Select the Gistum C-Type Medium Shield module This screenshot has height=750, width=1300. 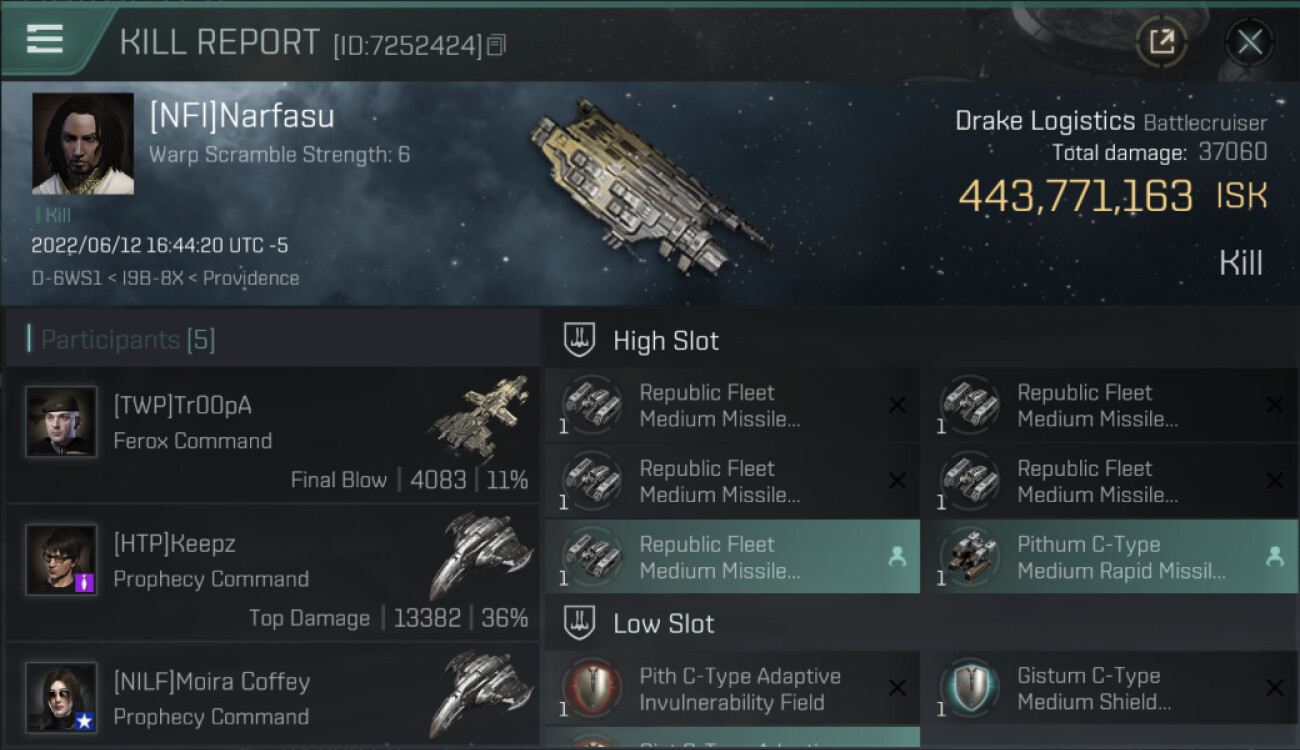pos(1110,689)
